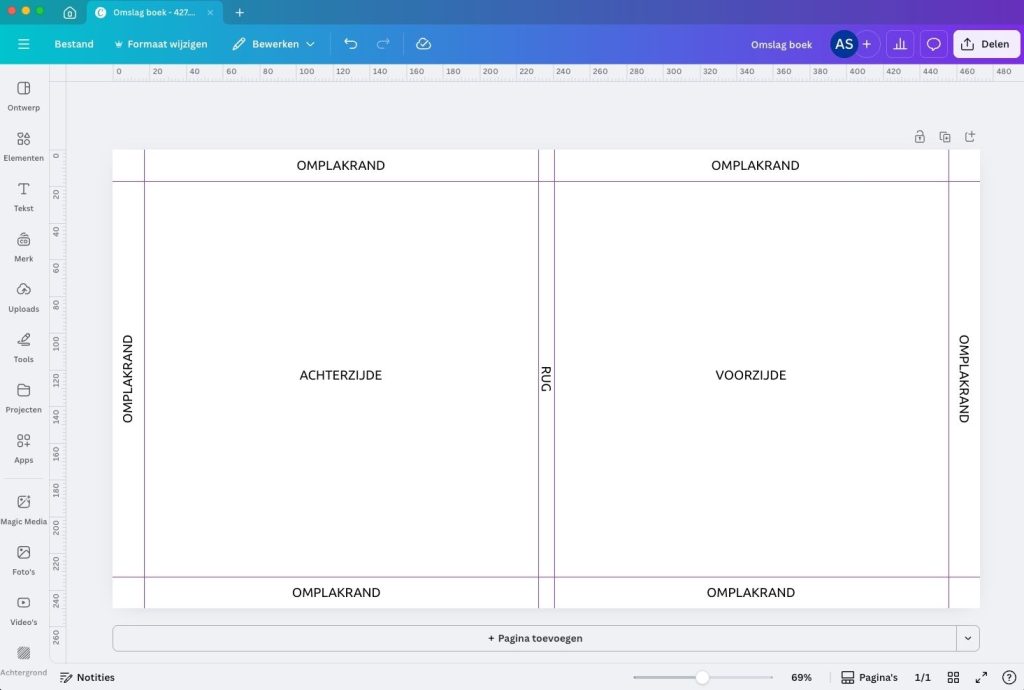Open Magic Media panel
Image resolution: width=1024 pixels, height=690 pixels.
coord(24,509)
